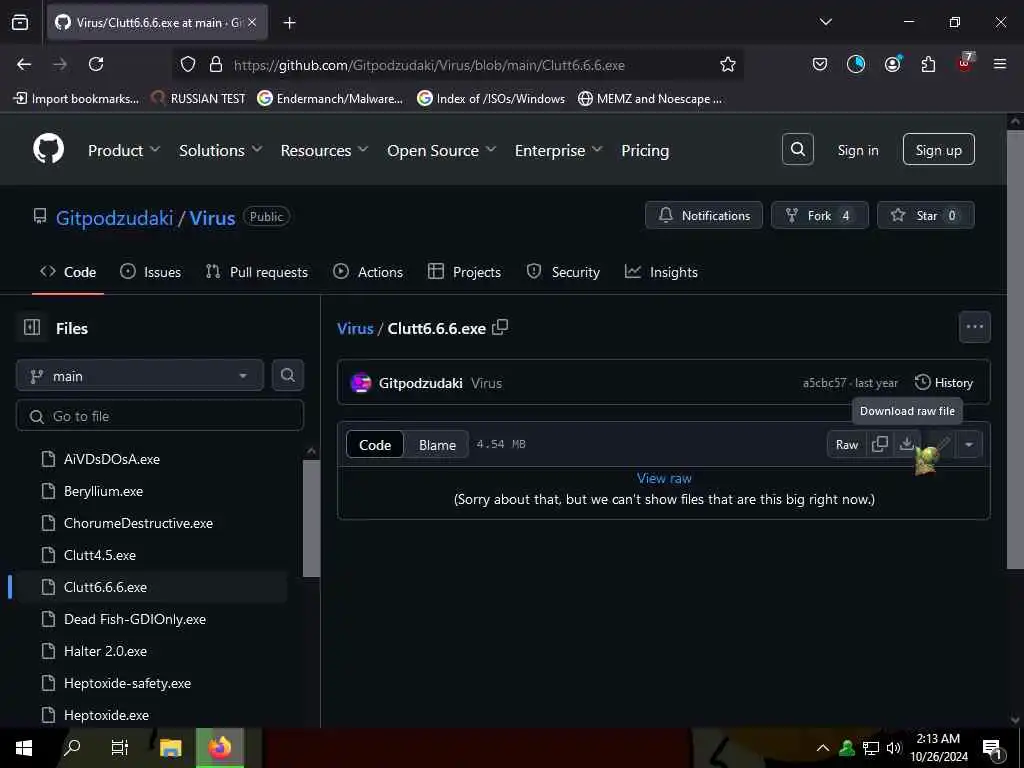Copy file path icon next to Clutt6.6.6.exe
Viewport: 1024px width, 768px height.
click(500, 327)
